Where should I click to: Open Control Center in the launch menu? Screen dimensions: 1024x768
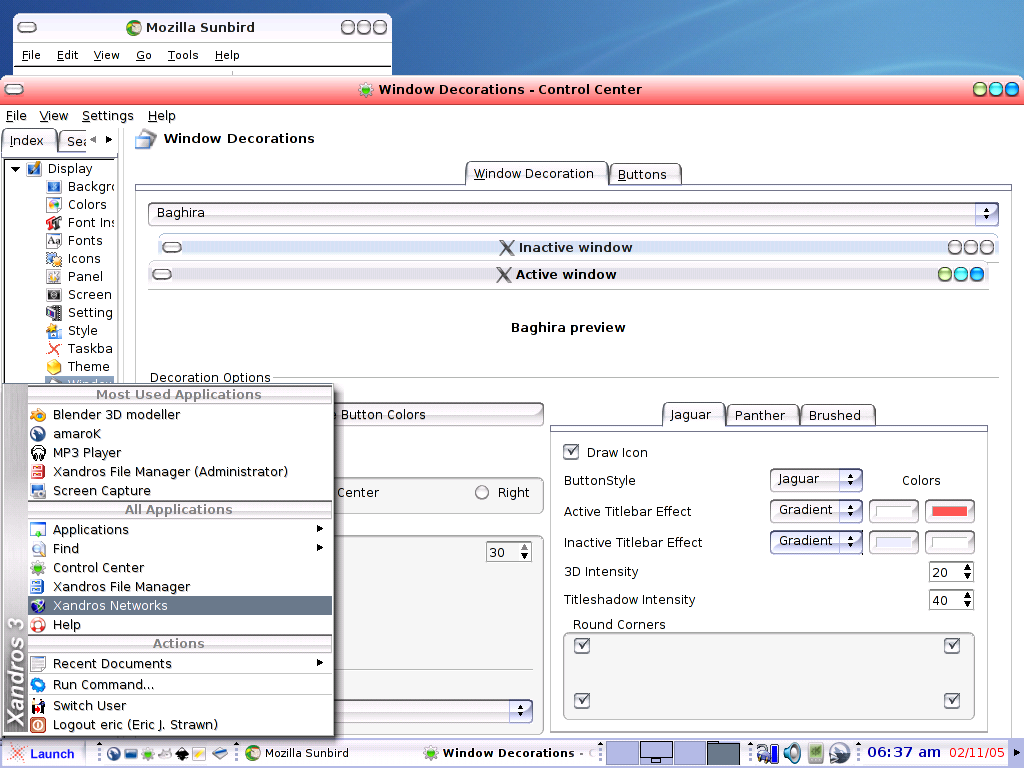tap(180, 568)
